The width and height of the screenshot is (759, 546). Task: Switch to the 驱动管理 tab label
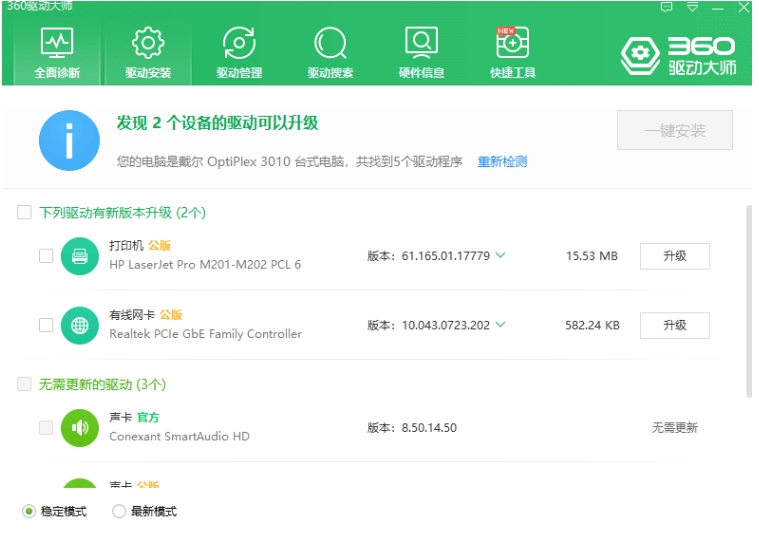pyautogui.click(x=239, y=73)
